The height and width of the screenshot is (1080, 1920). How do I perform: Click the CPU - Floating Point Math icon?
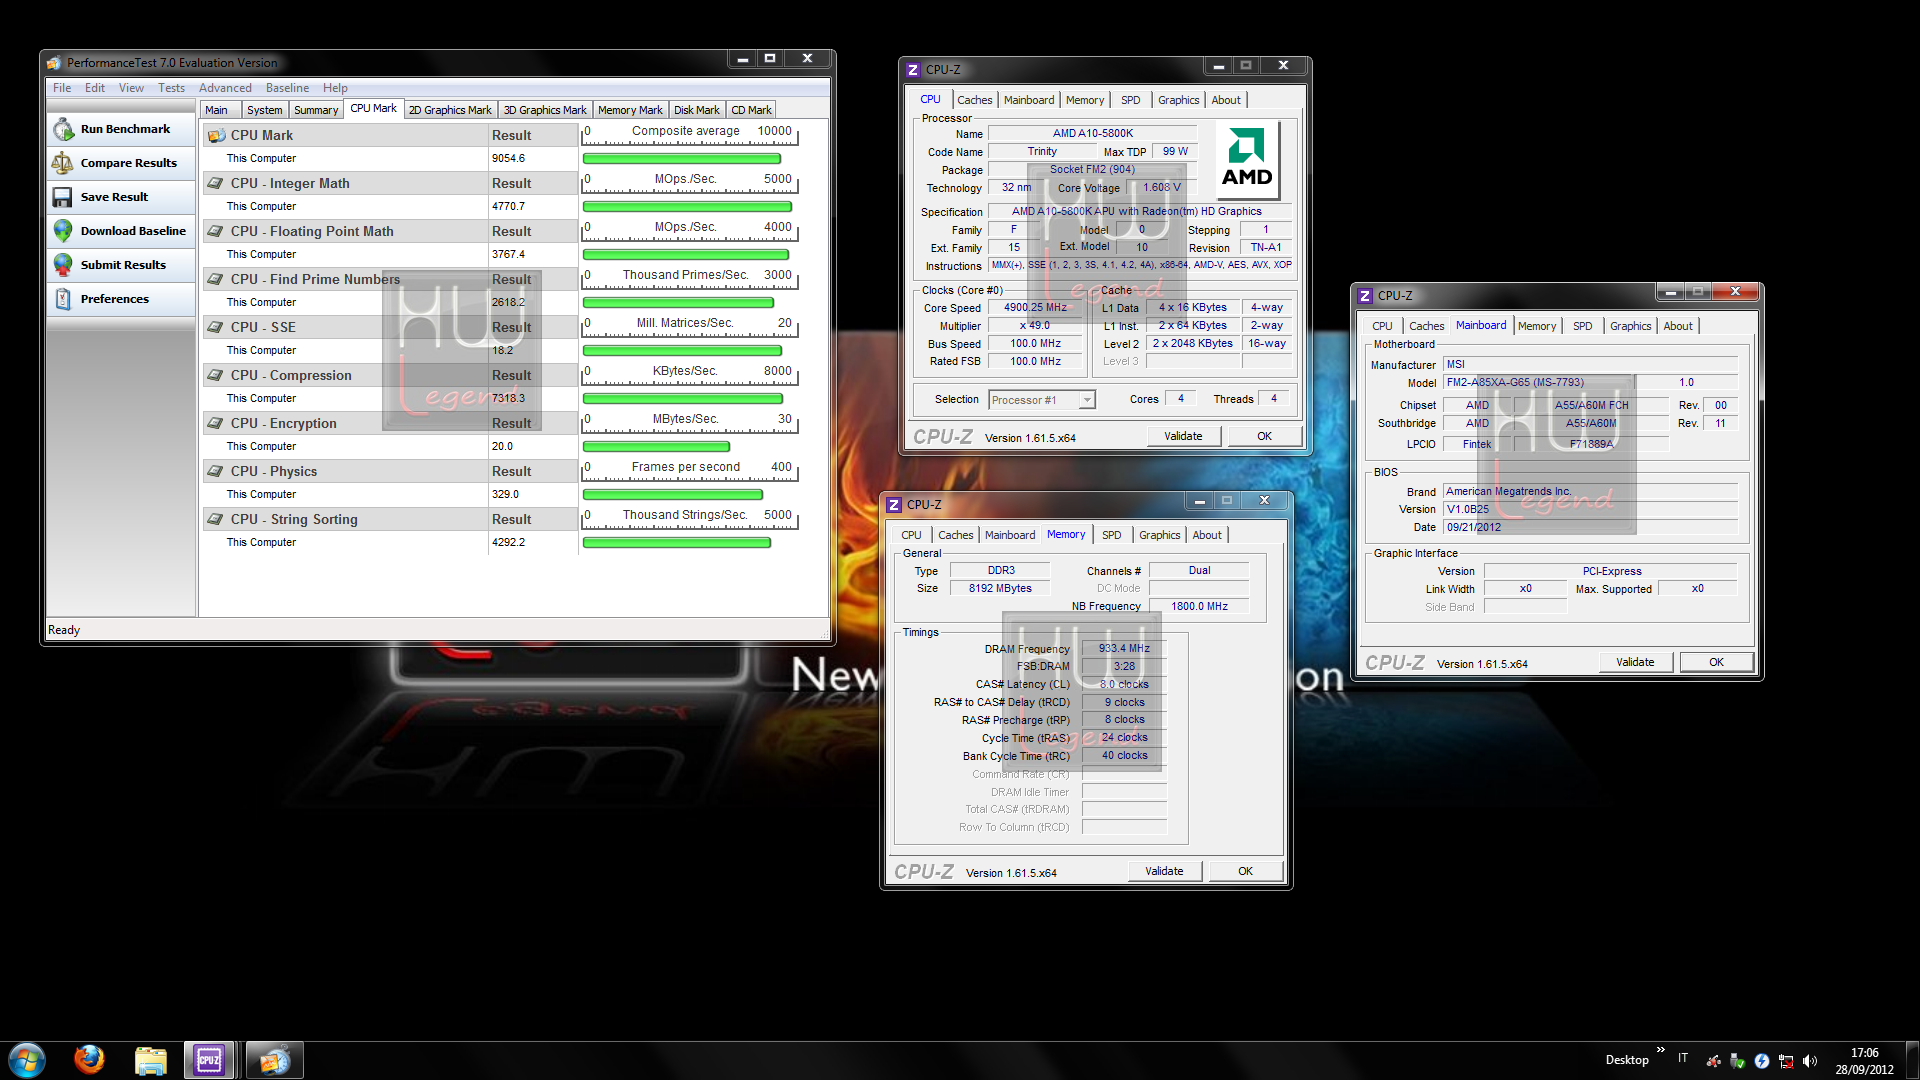click(216, 232)
